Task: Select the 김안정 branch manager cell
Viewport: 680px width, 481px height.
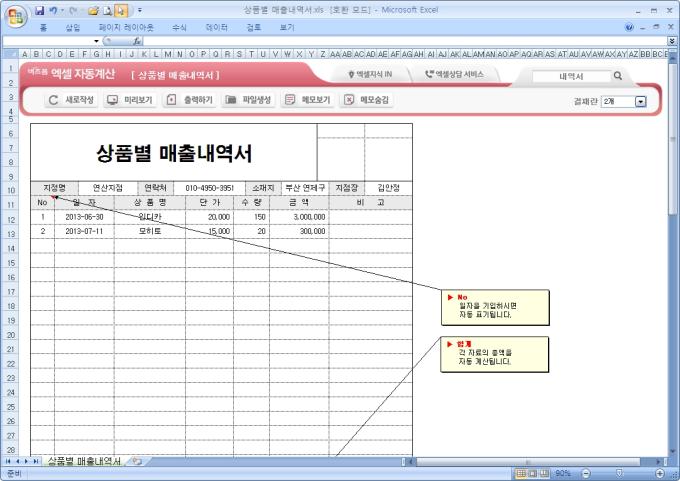Action: 389,188
